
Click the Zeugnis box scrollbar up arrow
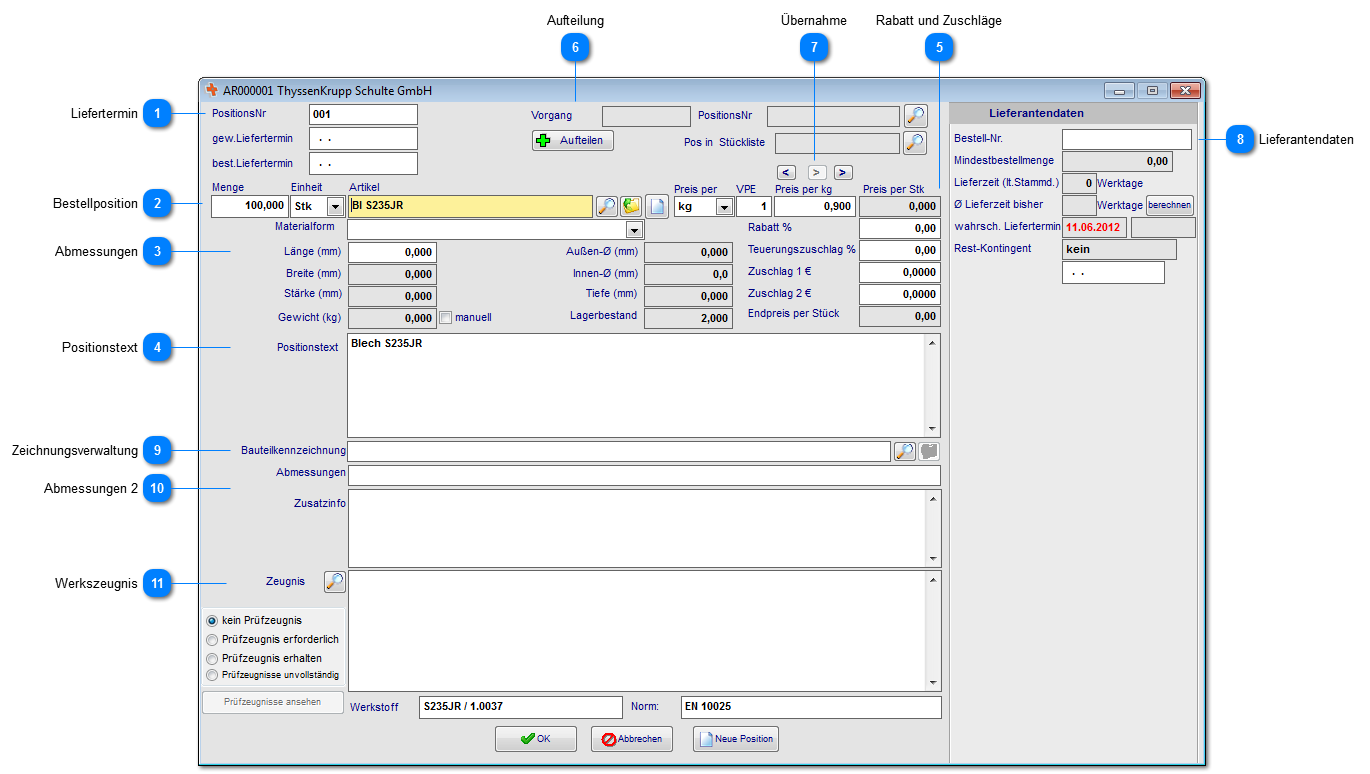[933, 579]
